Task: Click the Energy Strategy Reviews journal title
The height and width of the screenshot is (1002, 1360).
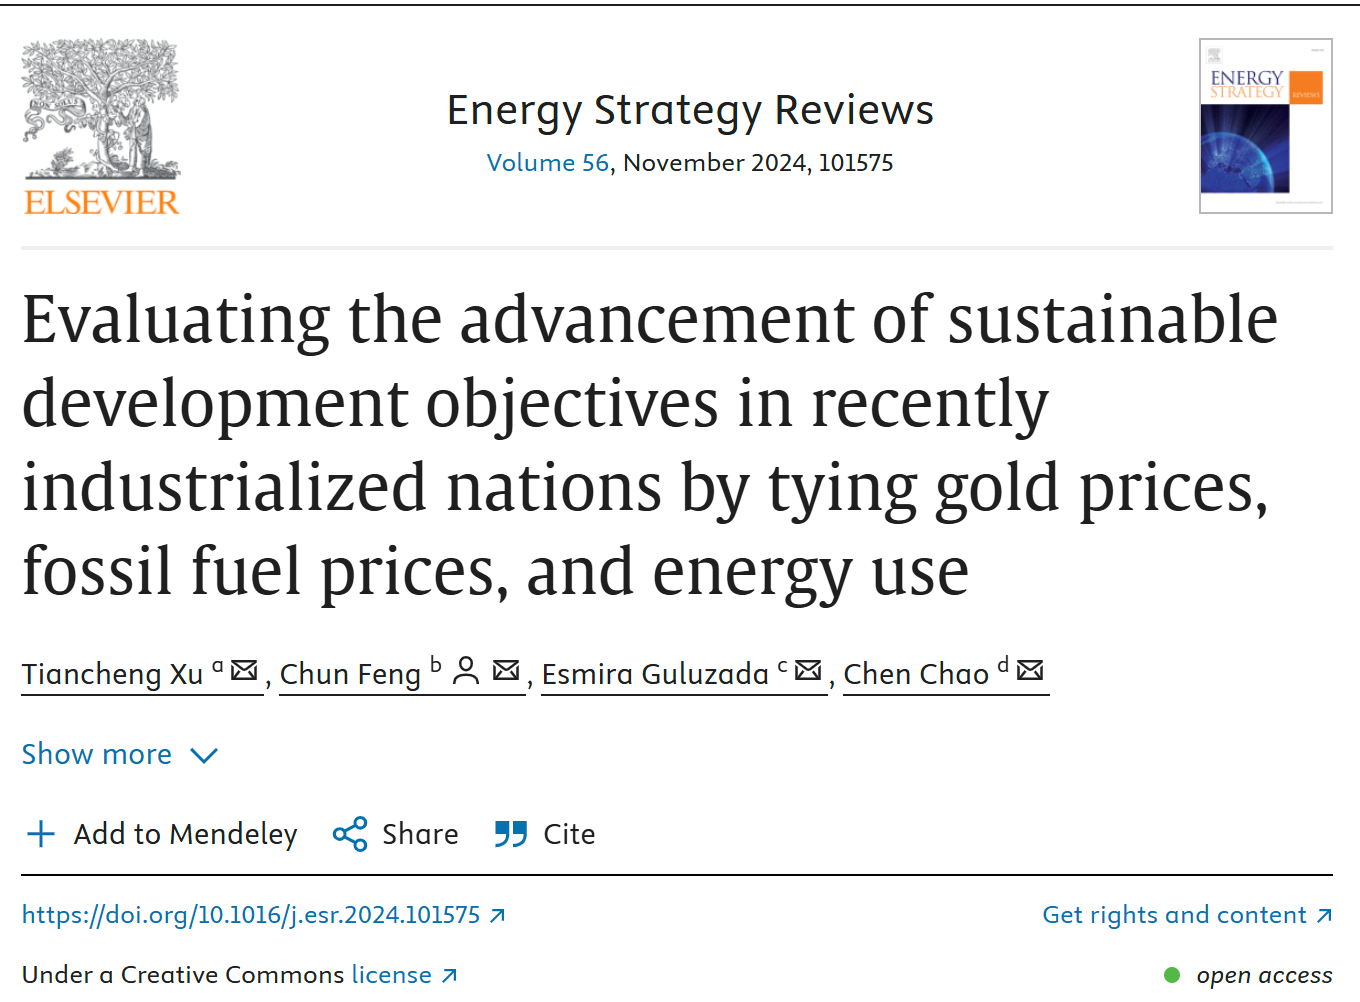Action: point(690,110)
